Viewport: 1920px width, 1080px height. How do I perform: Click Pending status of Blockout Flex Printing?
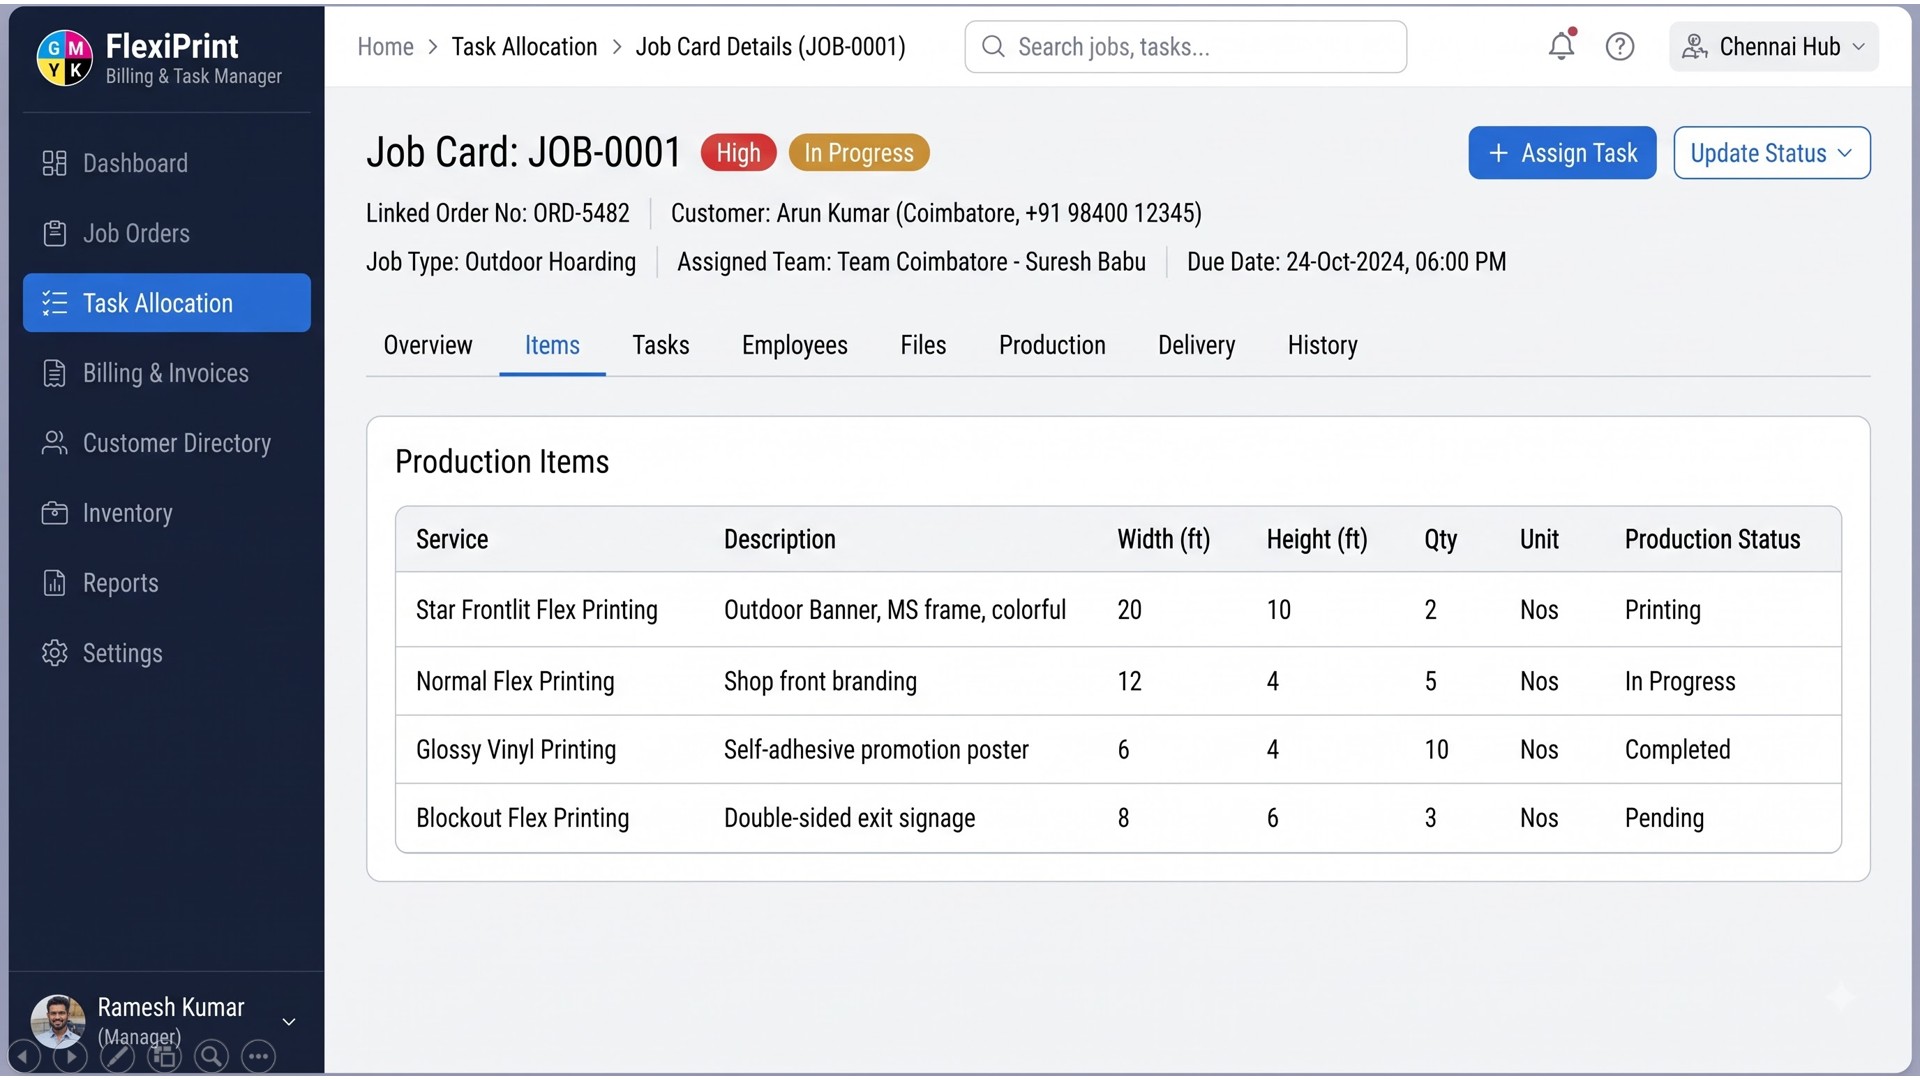[x=1664, y=818]
